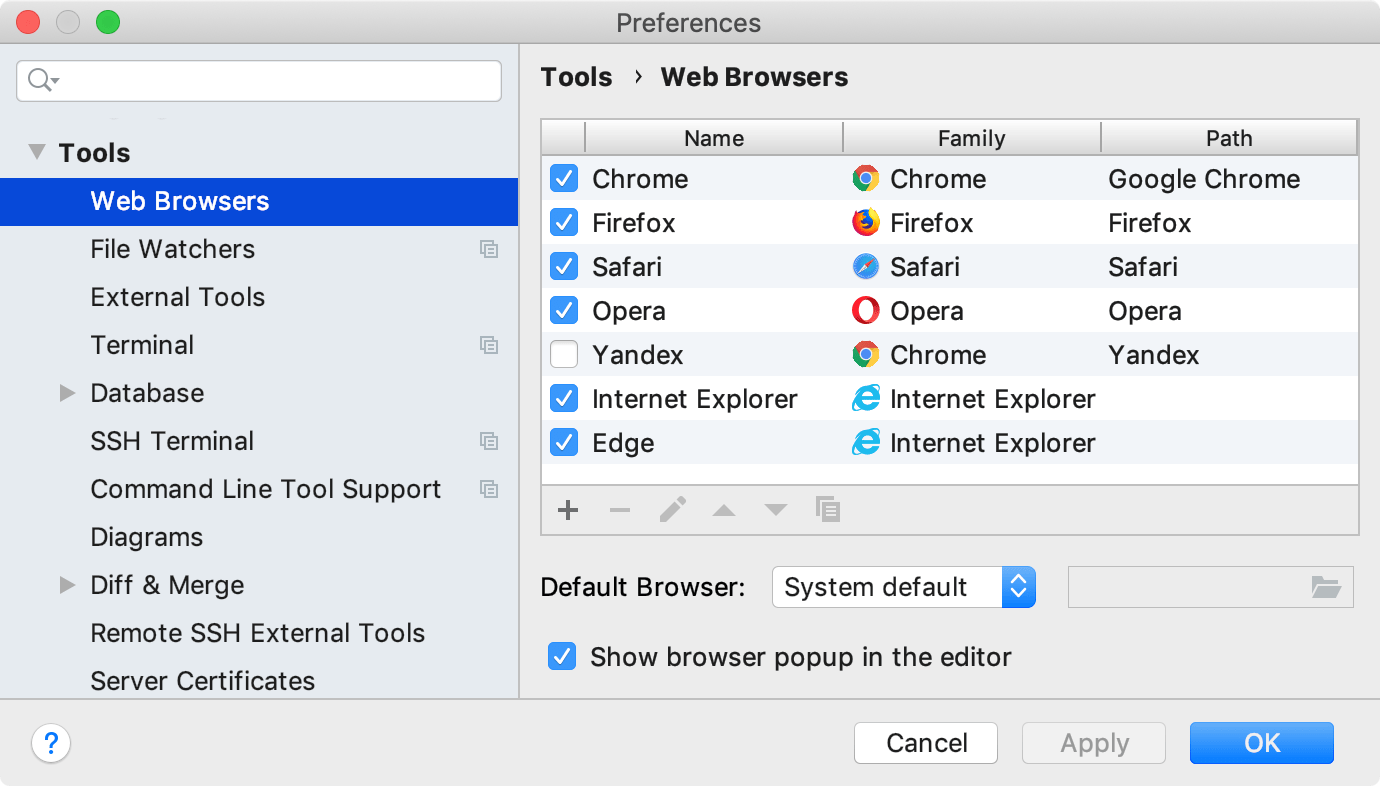Click the Remove browser minus icon

tap(620, 510)
